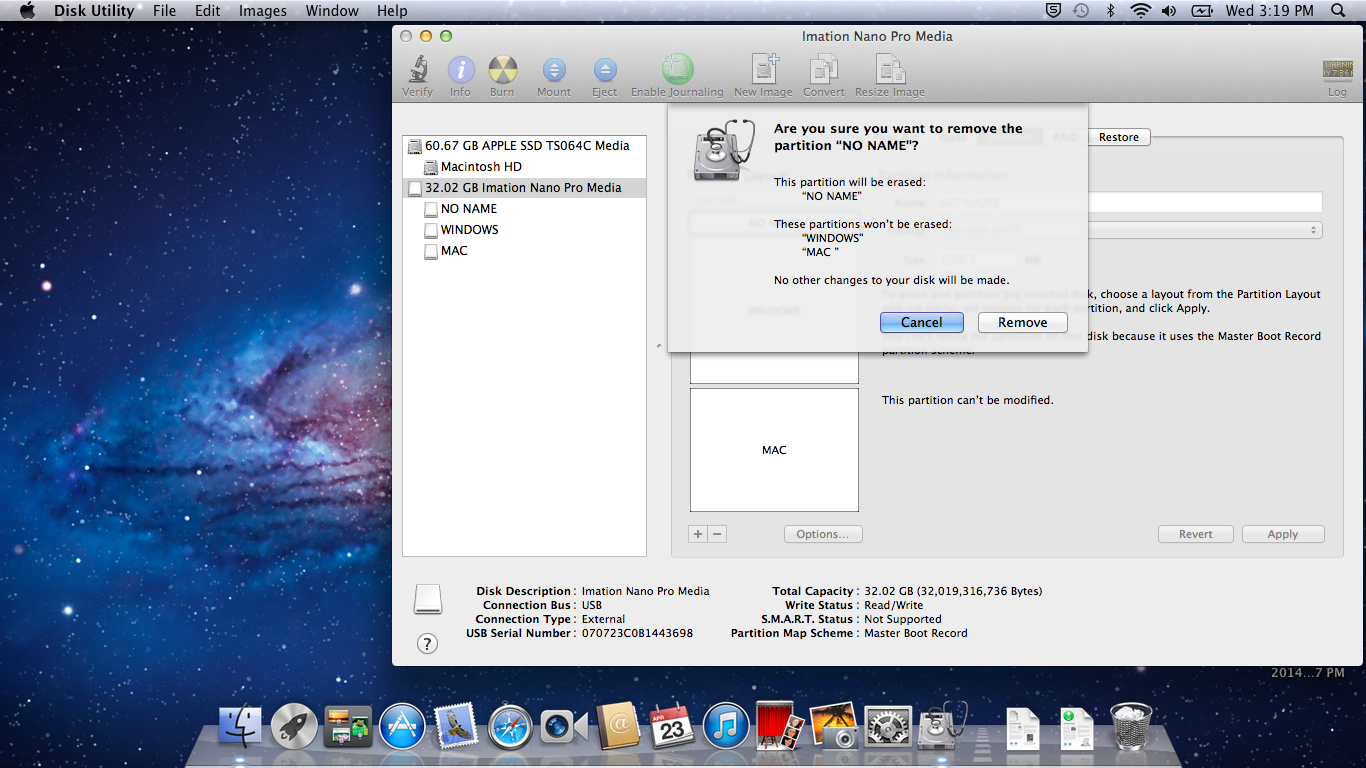Select the MAC partition block in layout

pos(774,450)
